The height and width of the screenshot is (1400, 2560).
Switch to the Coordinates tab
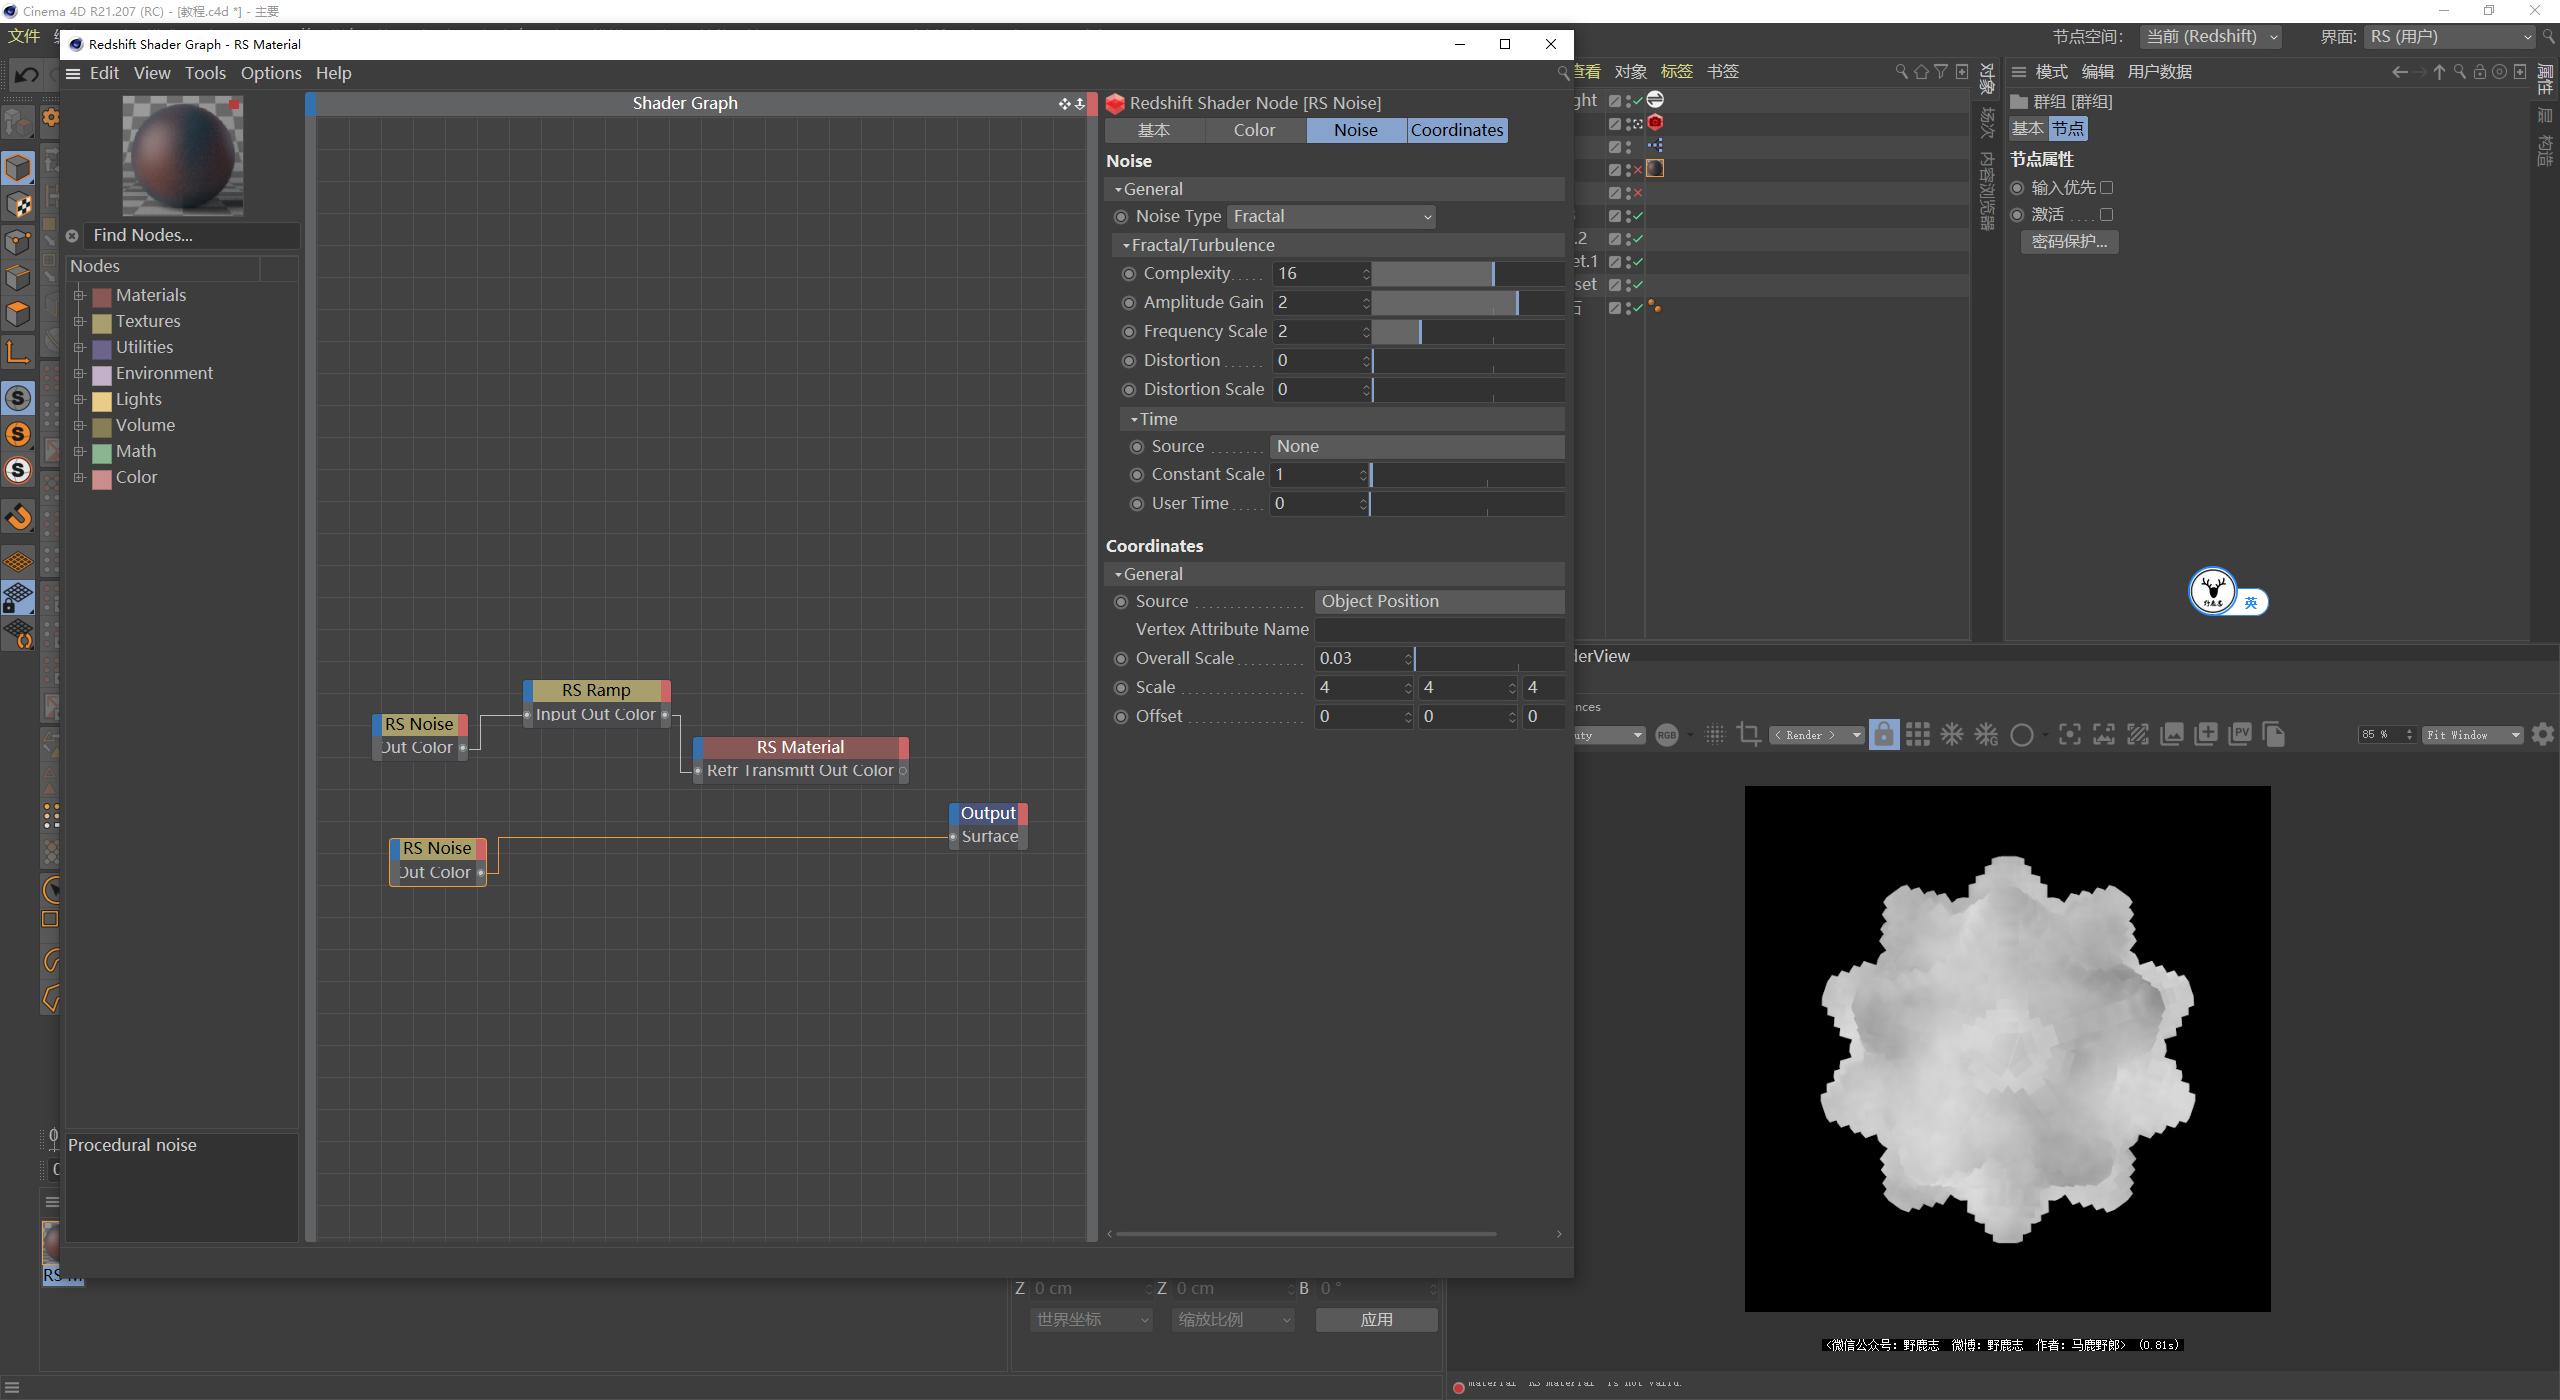pyautogui.click(x=1456, y=129)
